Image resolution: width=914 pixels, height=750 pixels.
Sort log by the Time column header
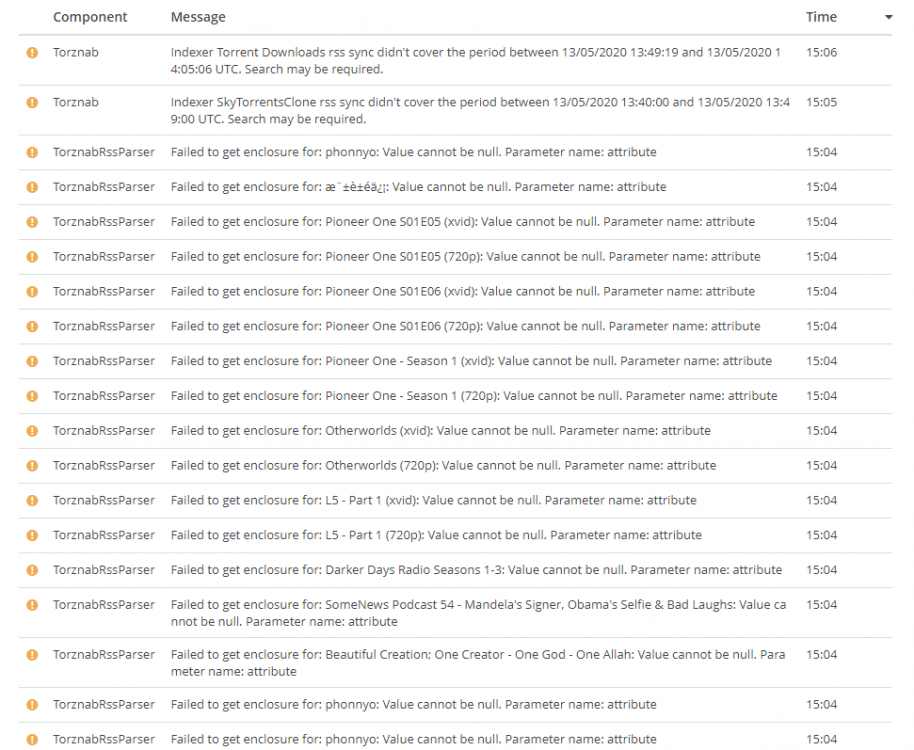(821, 17)
